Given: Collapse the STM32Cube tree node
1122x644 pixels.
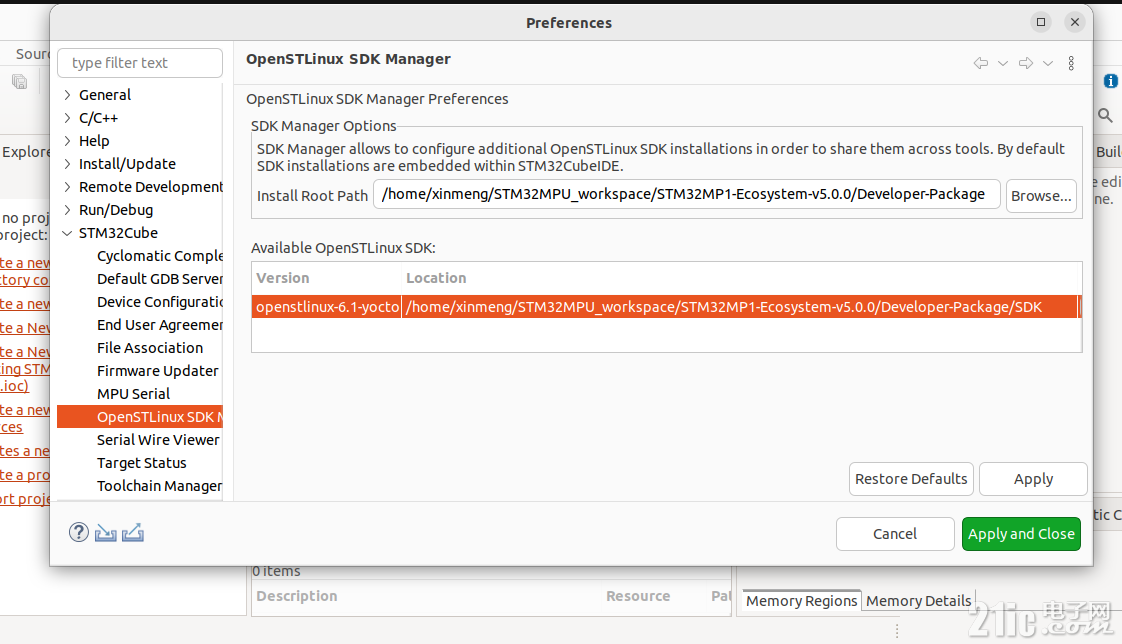Looking at the screenshot, I should coord(67,233).
